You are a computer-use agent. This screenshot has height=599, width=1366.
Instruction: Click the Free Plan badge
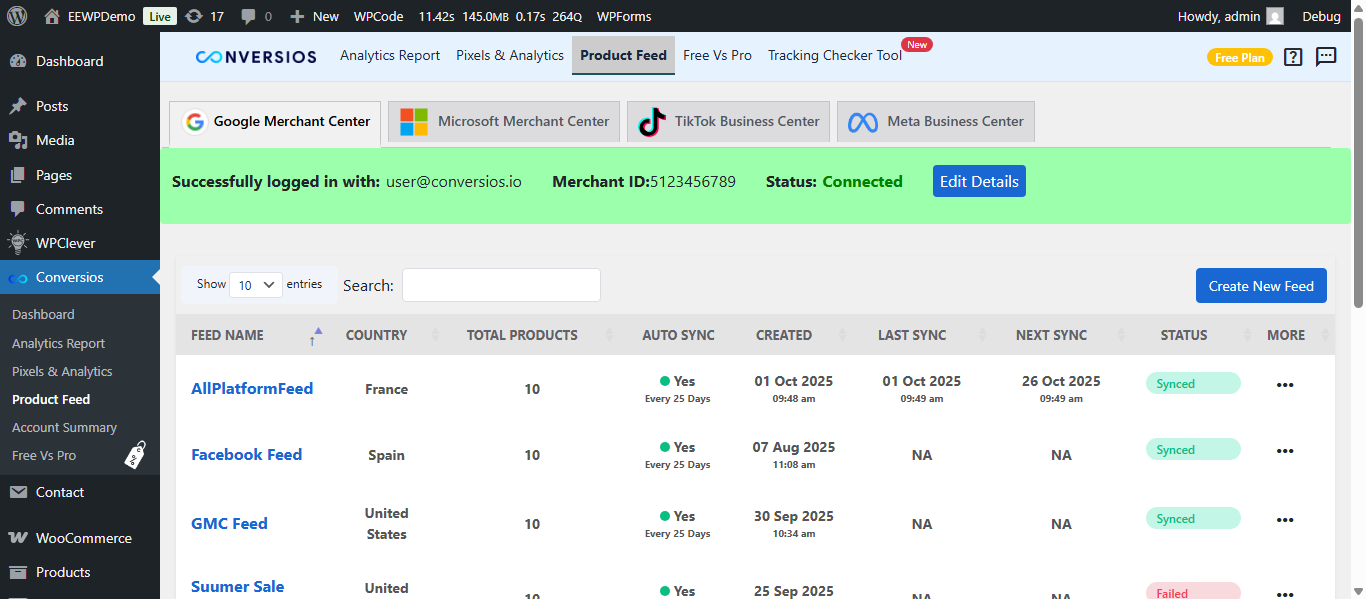point(1240,57)
